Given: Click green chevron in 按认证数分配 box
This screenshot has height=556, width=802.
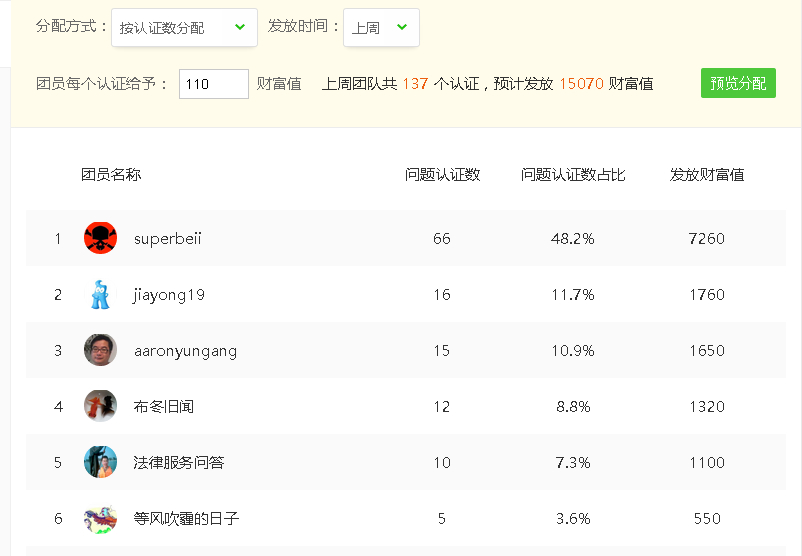Looking at the screenshot, I should (x=240, y=27).
